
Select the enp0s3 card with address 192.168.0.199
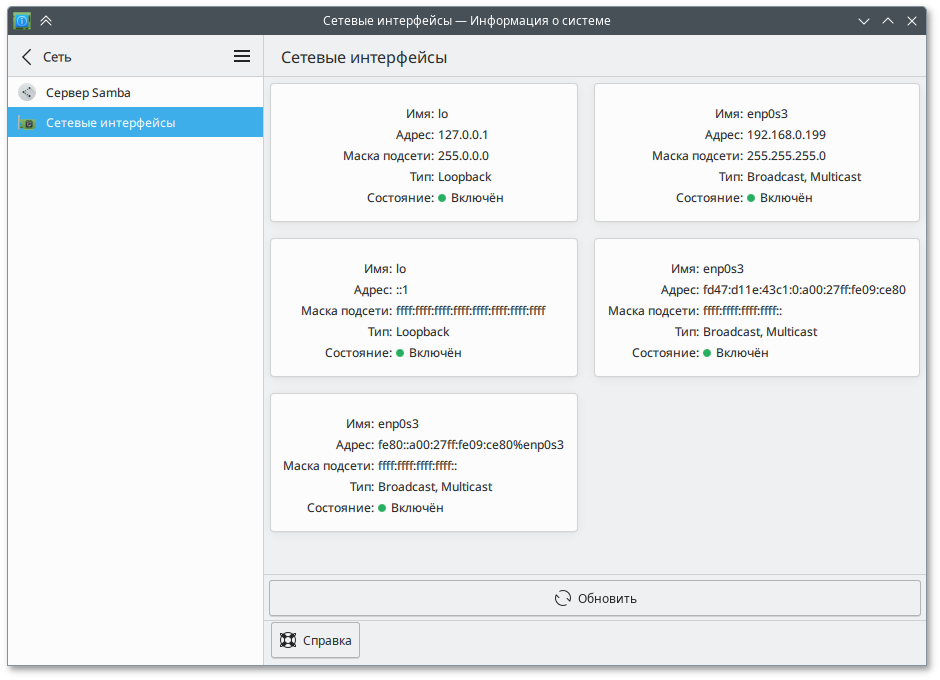[756, 152]
